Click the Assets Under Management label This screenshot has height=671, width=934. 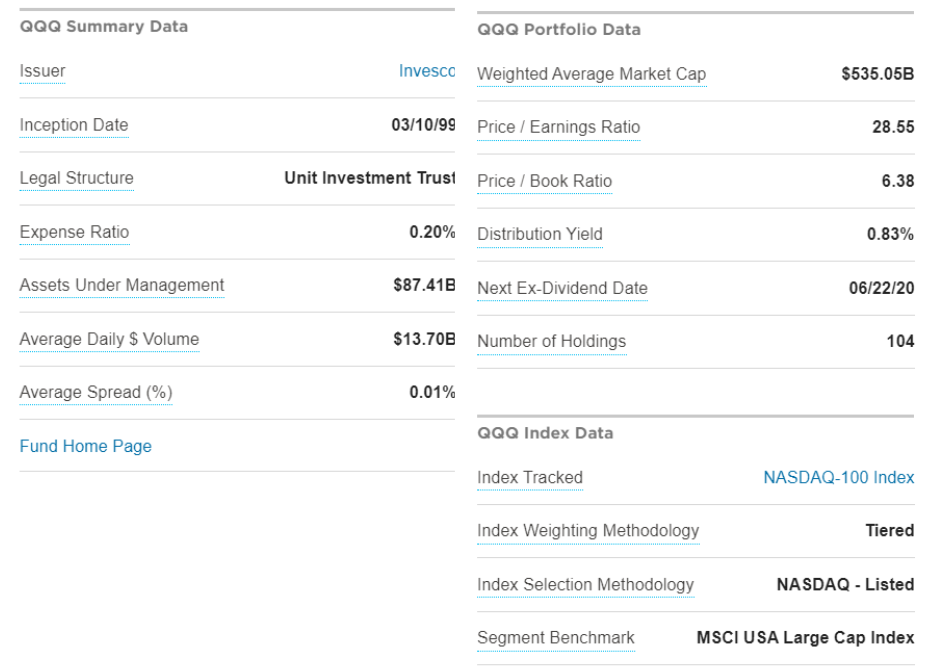coord(122,285)
